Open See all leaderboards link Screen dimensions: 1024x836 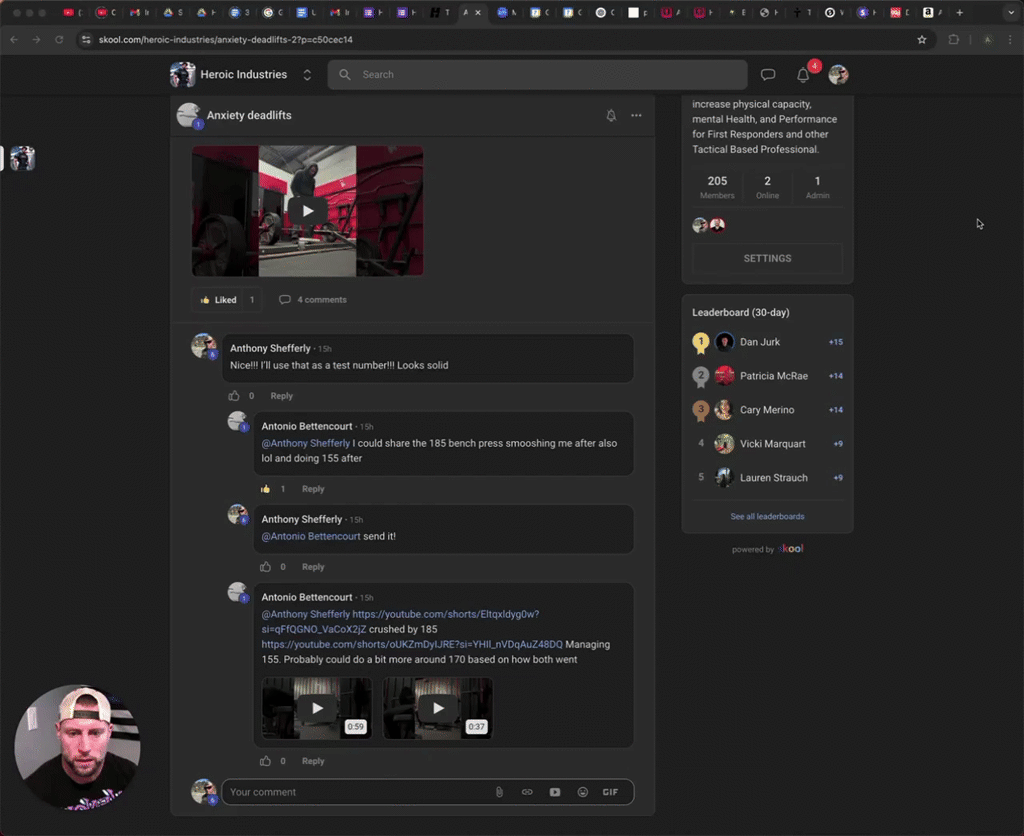coord(767,517)
